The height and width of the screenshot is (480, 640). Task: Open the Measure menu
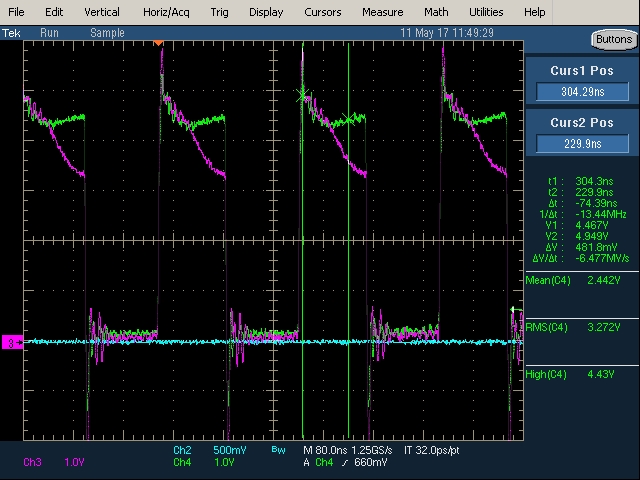(382, 12)
